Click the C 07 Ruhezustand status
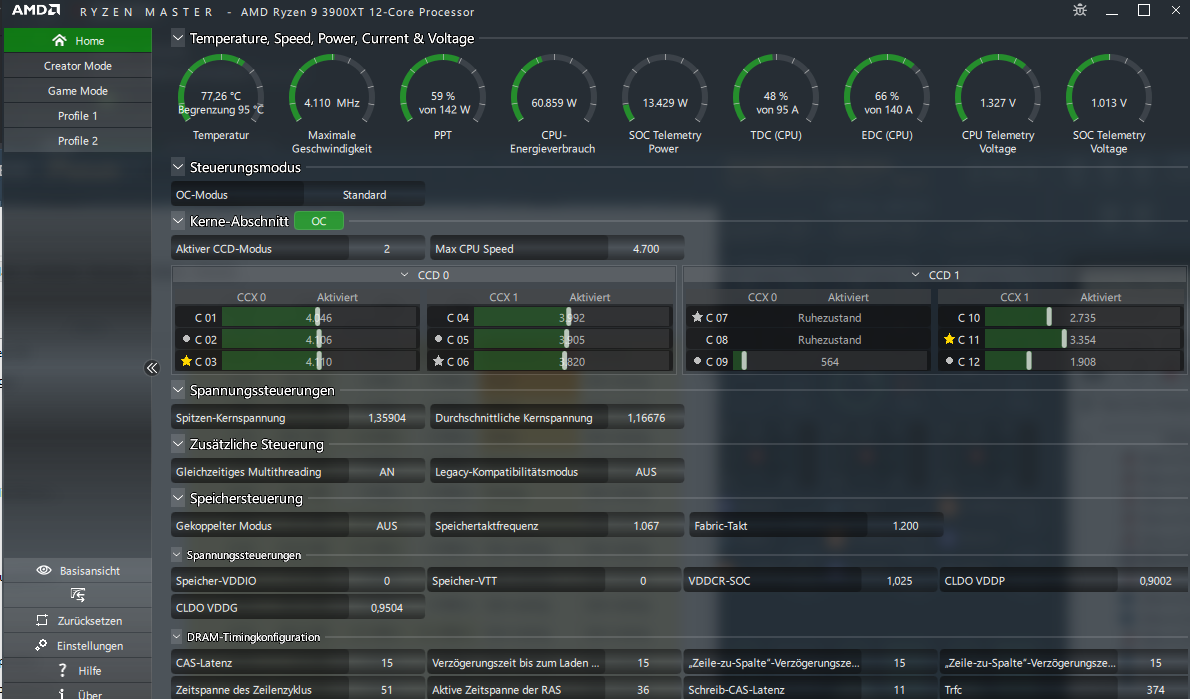Screen dimensions: 1190x699 point(829,318)
